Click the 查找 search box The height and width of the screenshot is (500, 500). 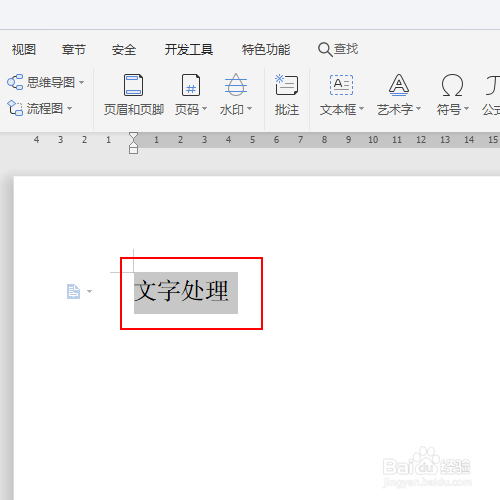[x=338, y=49]
